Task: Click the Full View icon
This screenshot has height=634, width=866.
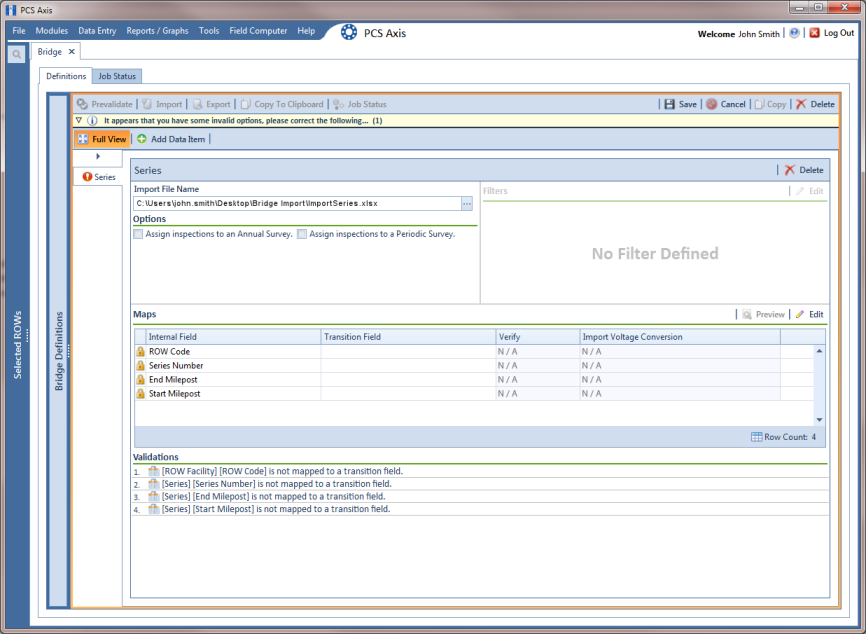Action: (x=83, y=139)
